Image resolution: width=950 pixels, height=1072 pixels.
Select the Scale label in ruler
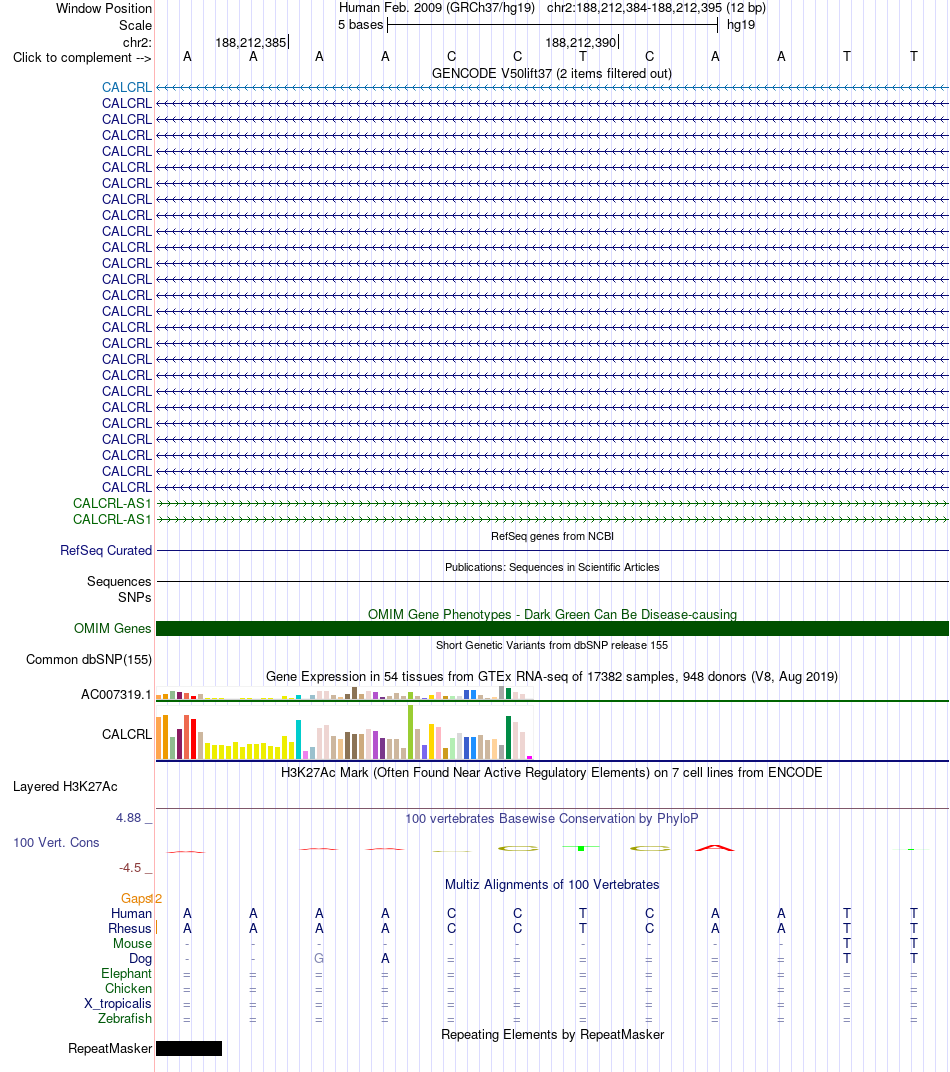click(135, 25)
